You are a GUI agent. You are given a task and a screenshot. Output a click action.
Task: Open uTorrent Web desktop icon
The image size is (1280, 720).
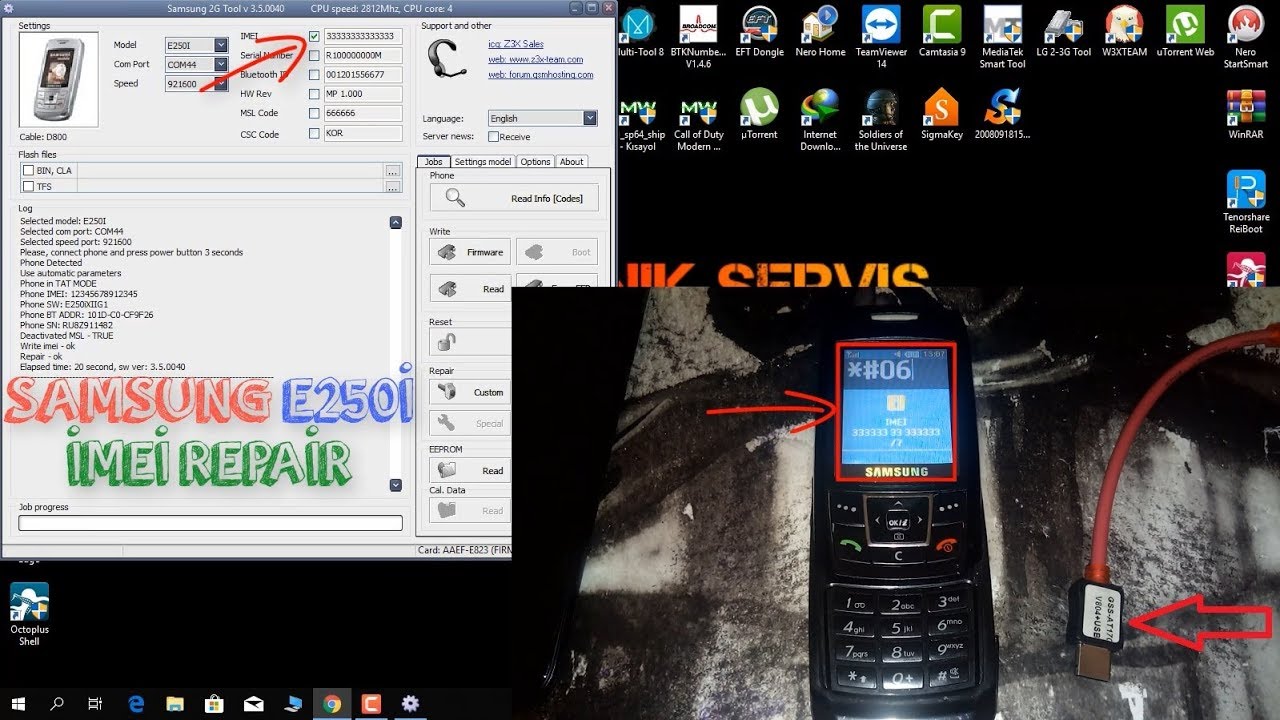point(1185,31)
